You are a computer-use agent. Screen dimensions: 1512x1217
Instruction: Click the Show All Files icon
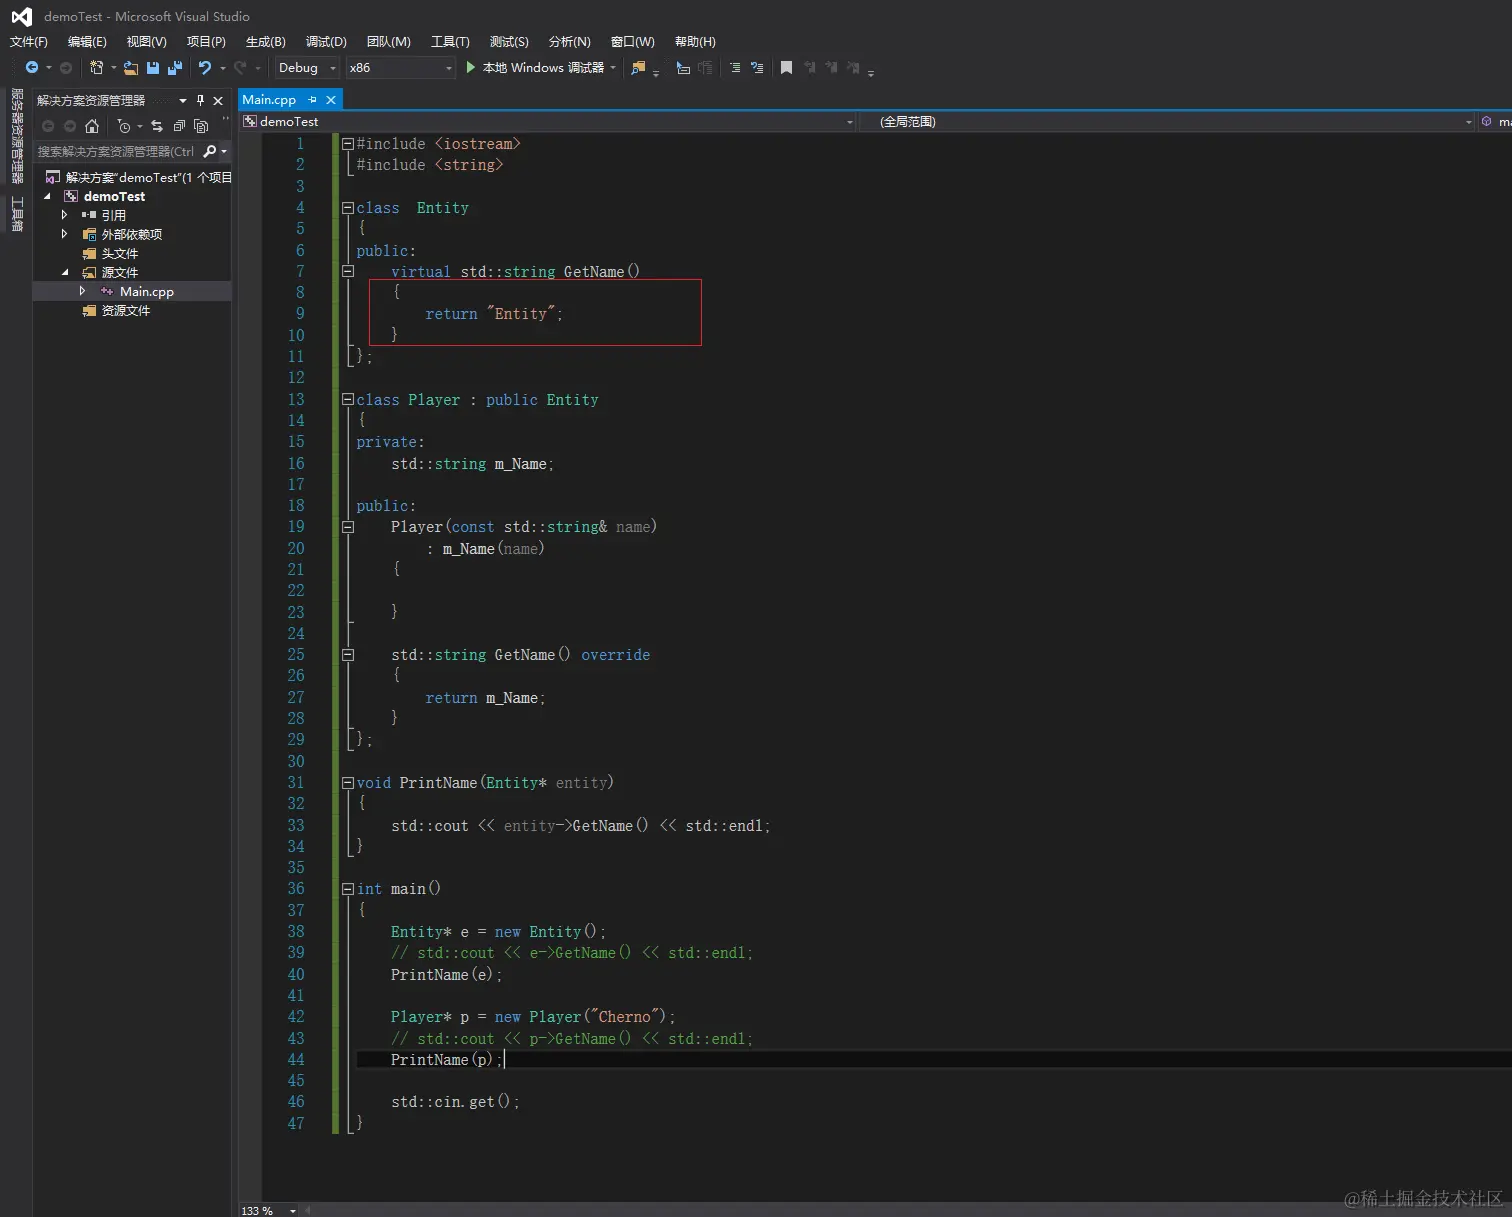(201, 126)
